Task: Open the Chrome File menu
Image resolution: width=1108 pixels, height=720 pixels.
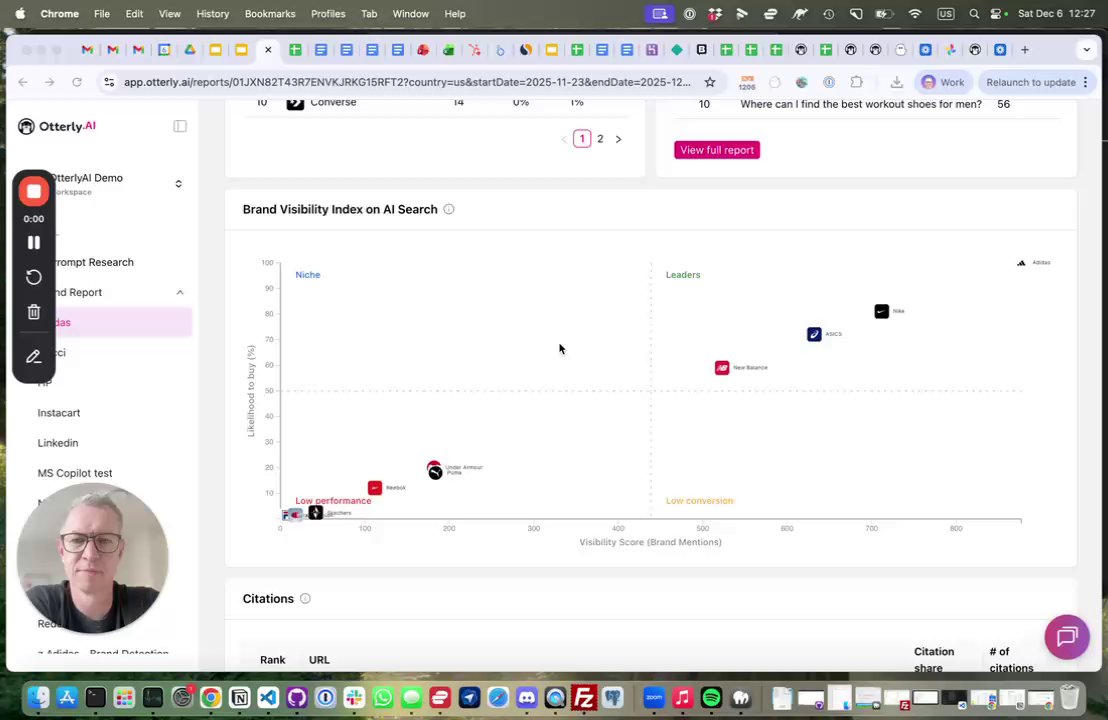Action: [x=102, y=13]
